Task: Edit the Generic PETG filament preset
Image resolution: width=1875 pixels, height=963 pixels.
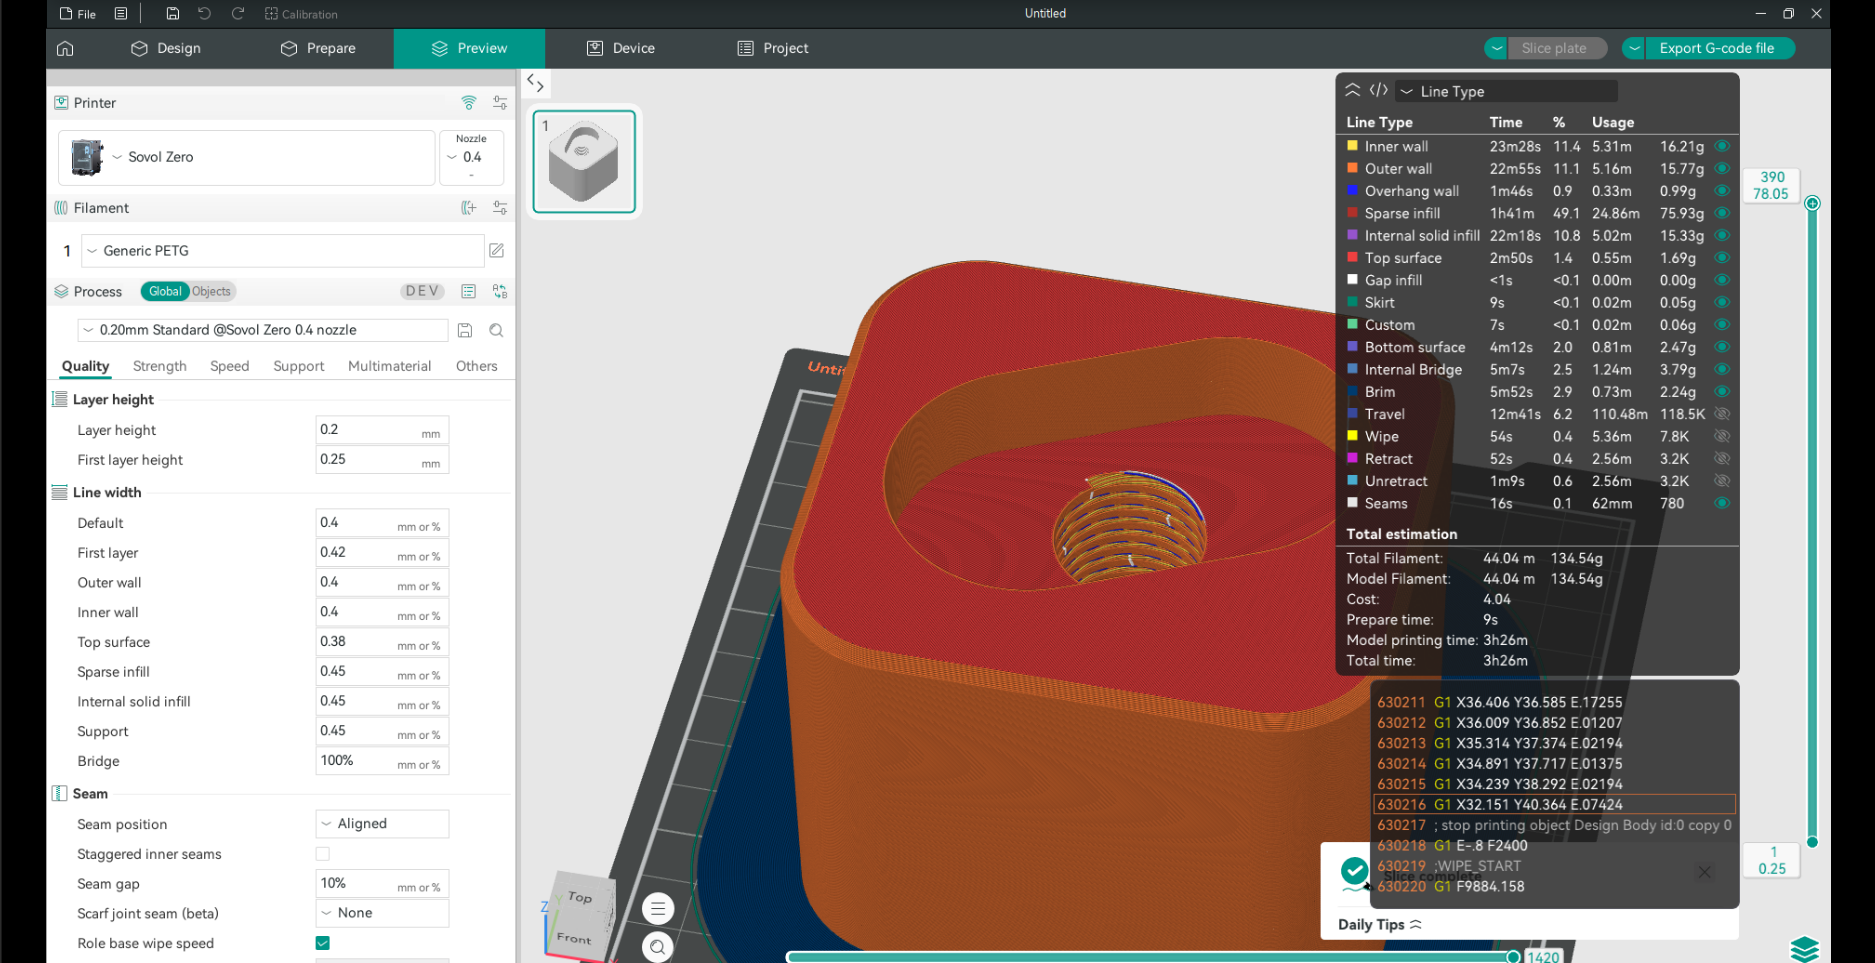Action: (x=496, y=251)
